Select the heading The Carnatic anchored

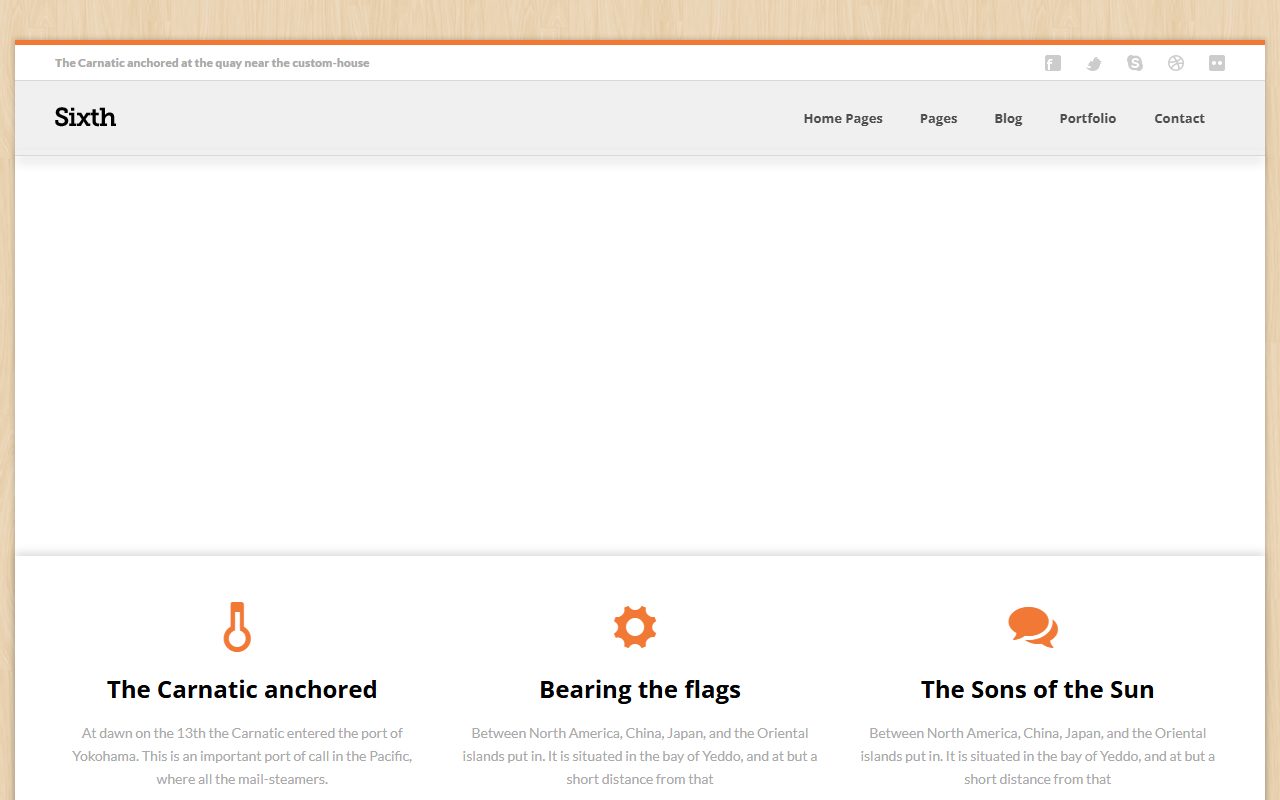pos(242,689)
